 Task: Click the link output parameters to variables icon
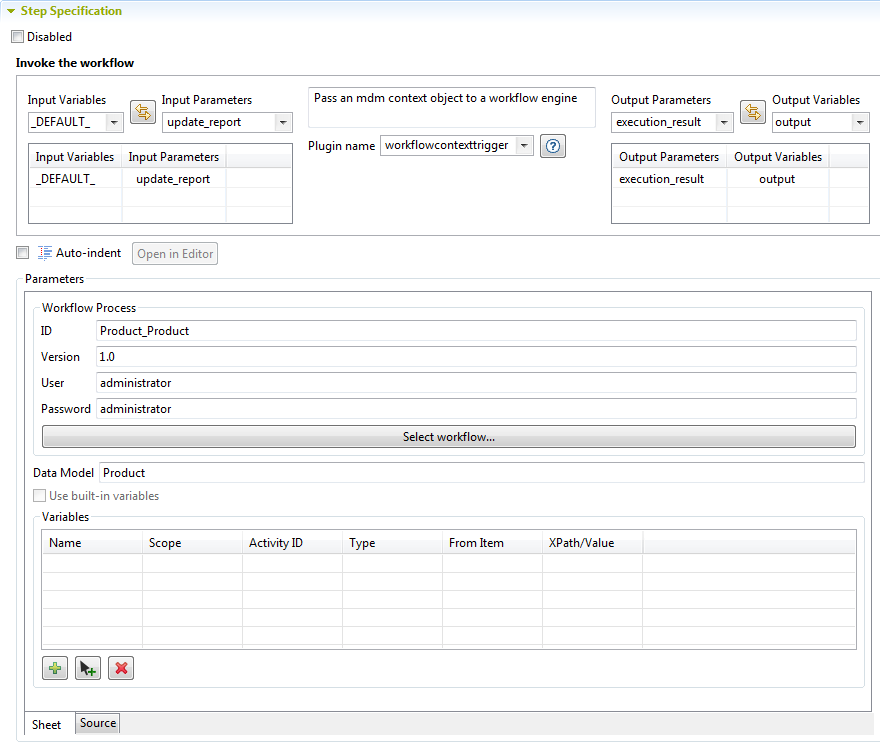(x=752, y=111)
